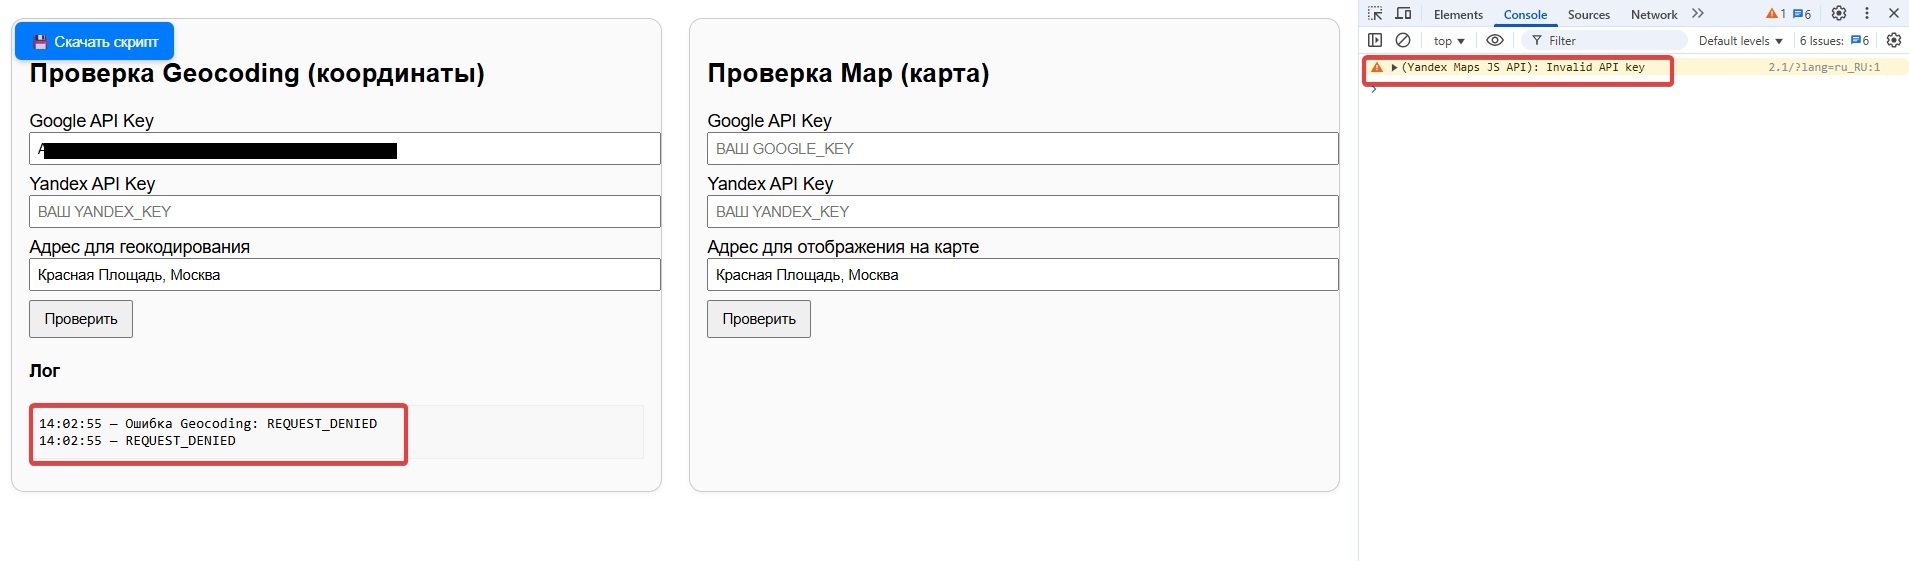Open the DevTools three-dot customize menu
The image size is (1909, 561).
pyautogui.click(x=1866, y=14)
